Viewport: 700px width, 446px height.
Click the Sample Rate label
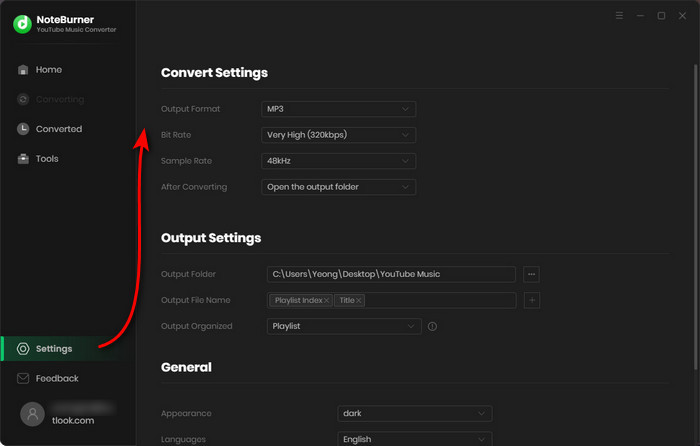click(x=186, y=161)
